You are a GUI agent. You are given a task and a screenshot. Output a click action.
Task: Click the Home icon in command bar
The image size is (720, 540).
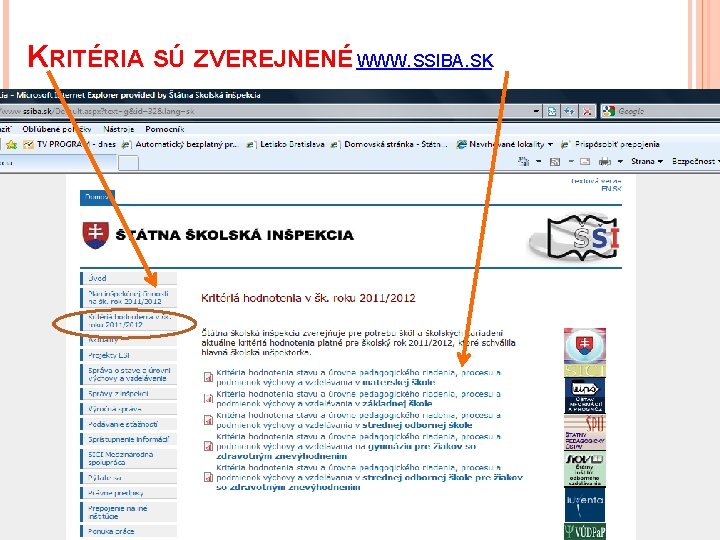(x=523, y=161)
